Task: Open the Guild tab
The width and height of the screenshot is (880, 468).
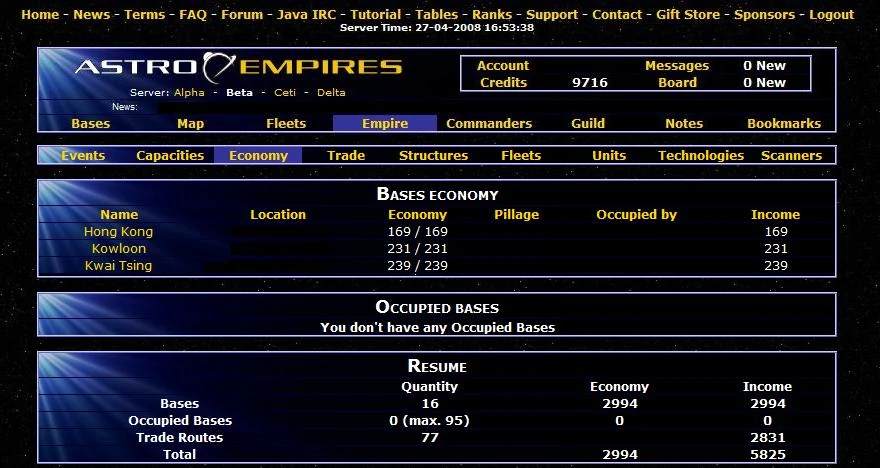Action: [588, 123]
